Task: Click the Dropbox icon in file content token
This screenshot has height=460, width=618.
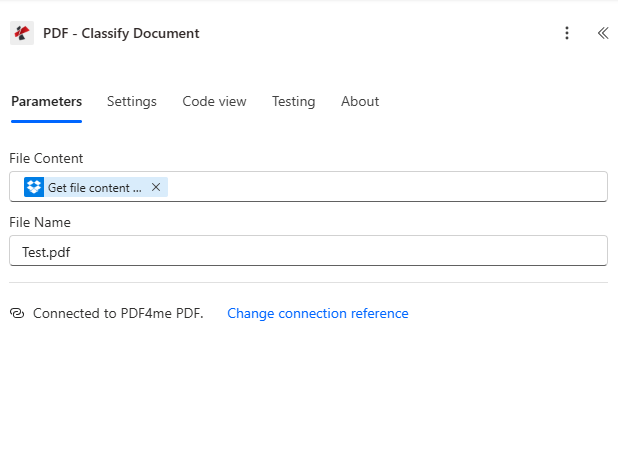Action: tap(35, 187)
